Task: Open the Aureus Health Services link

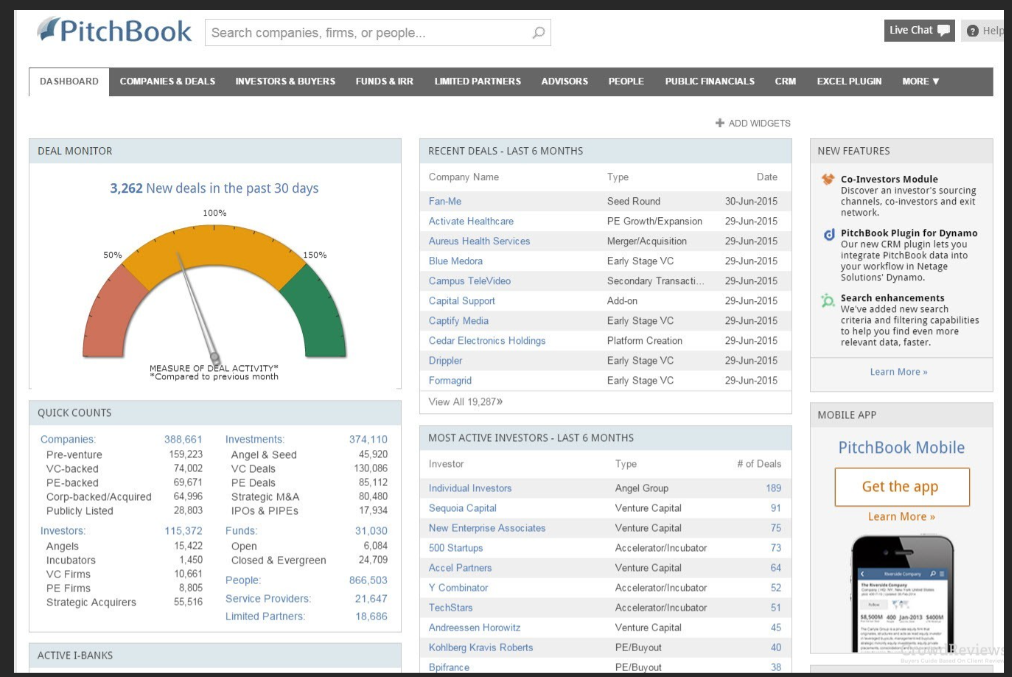Action: (479, 241)
